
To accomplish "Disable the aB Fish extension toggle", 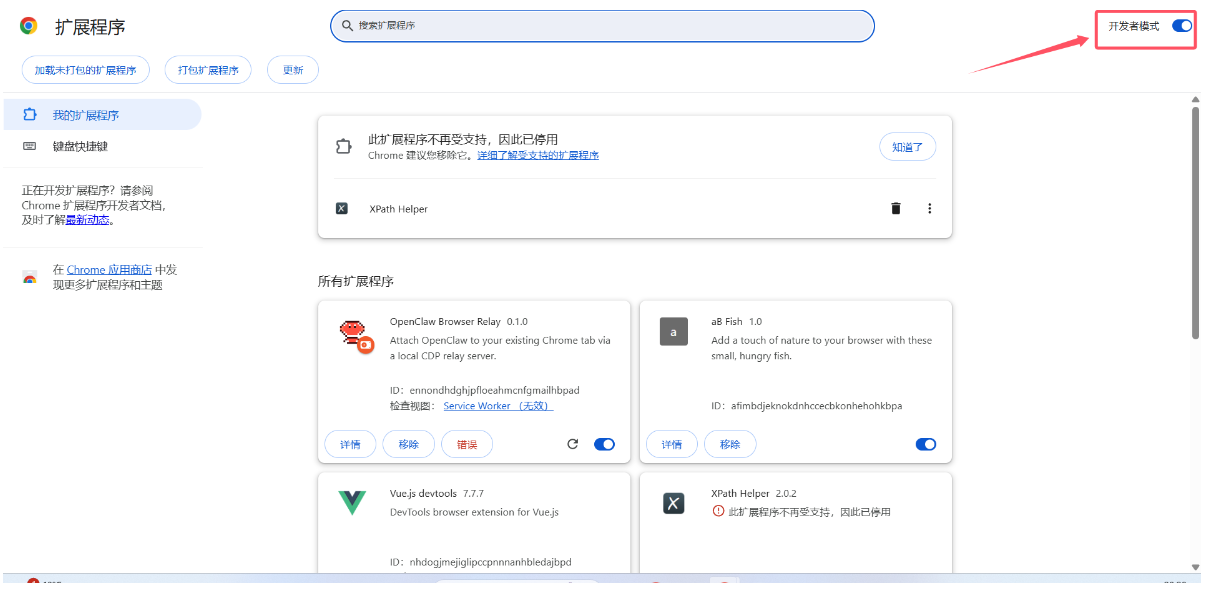I will (x=926, y=444).
